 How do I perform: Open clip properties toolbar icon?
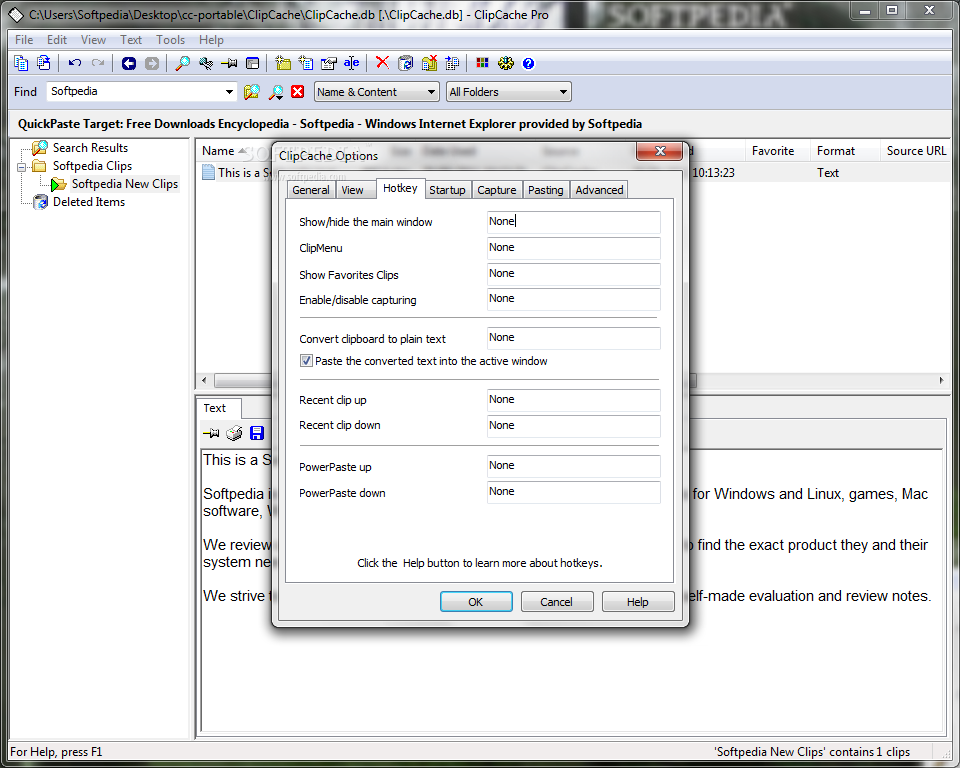pyautogui.click(x=329, y=63)
